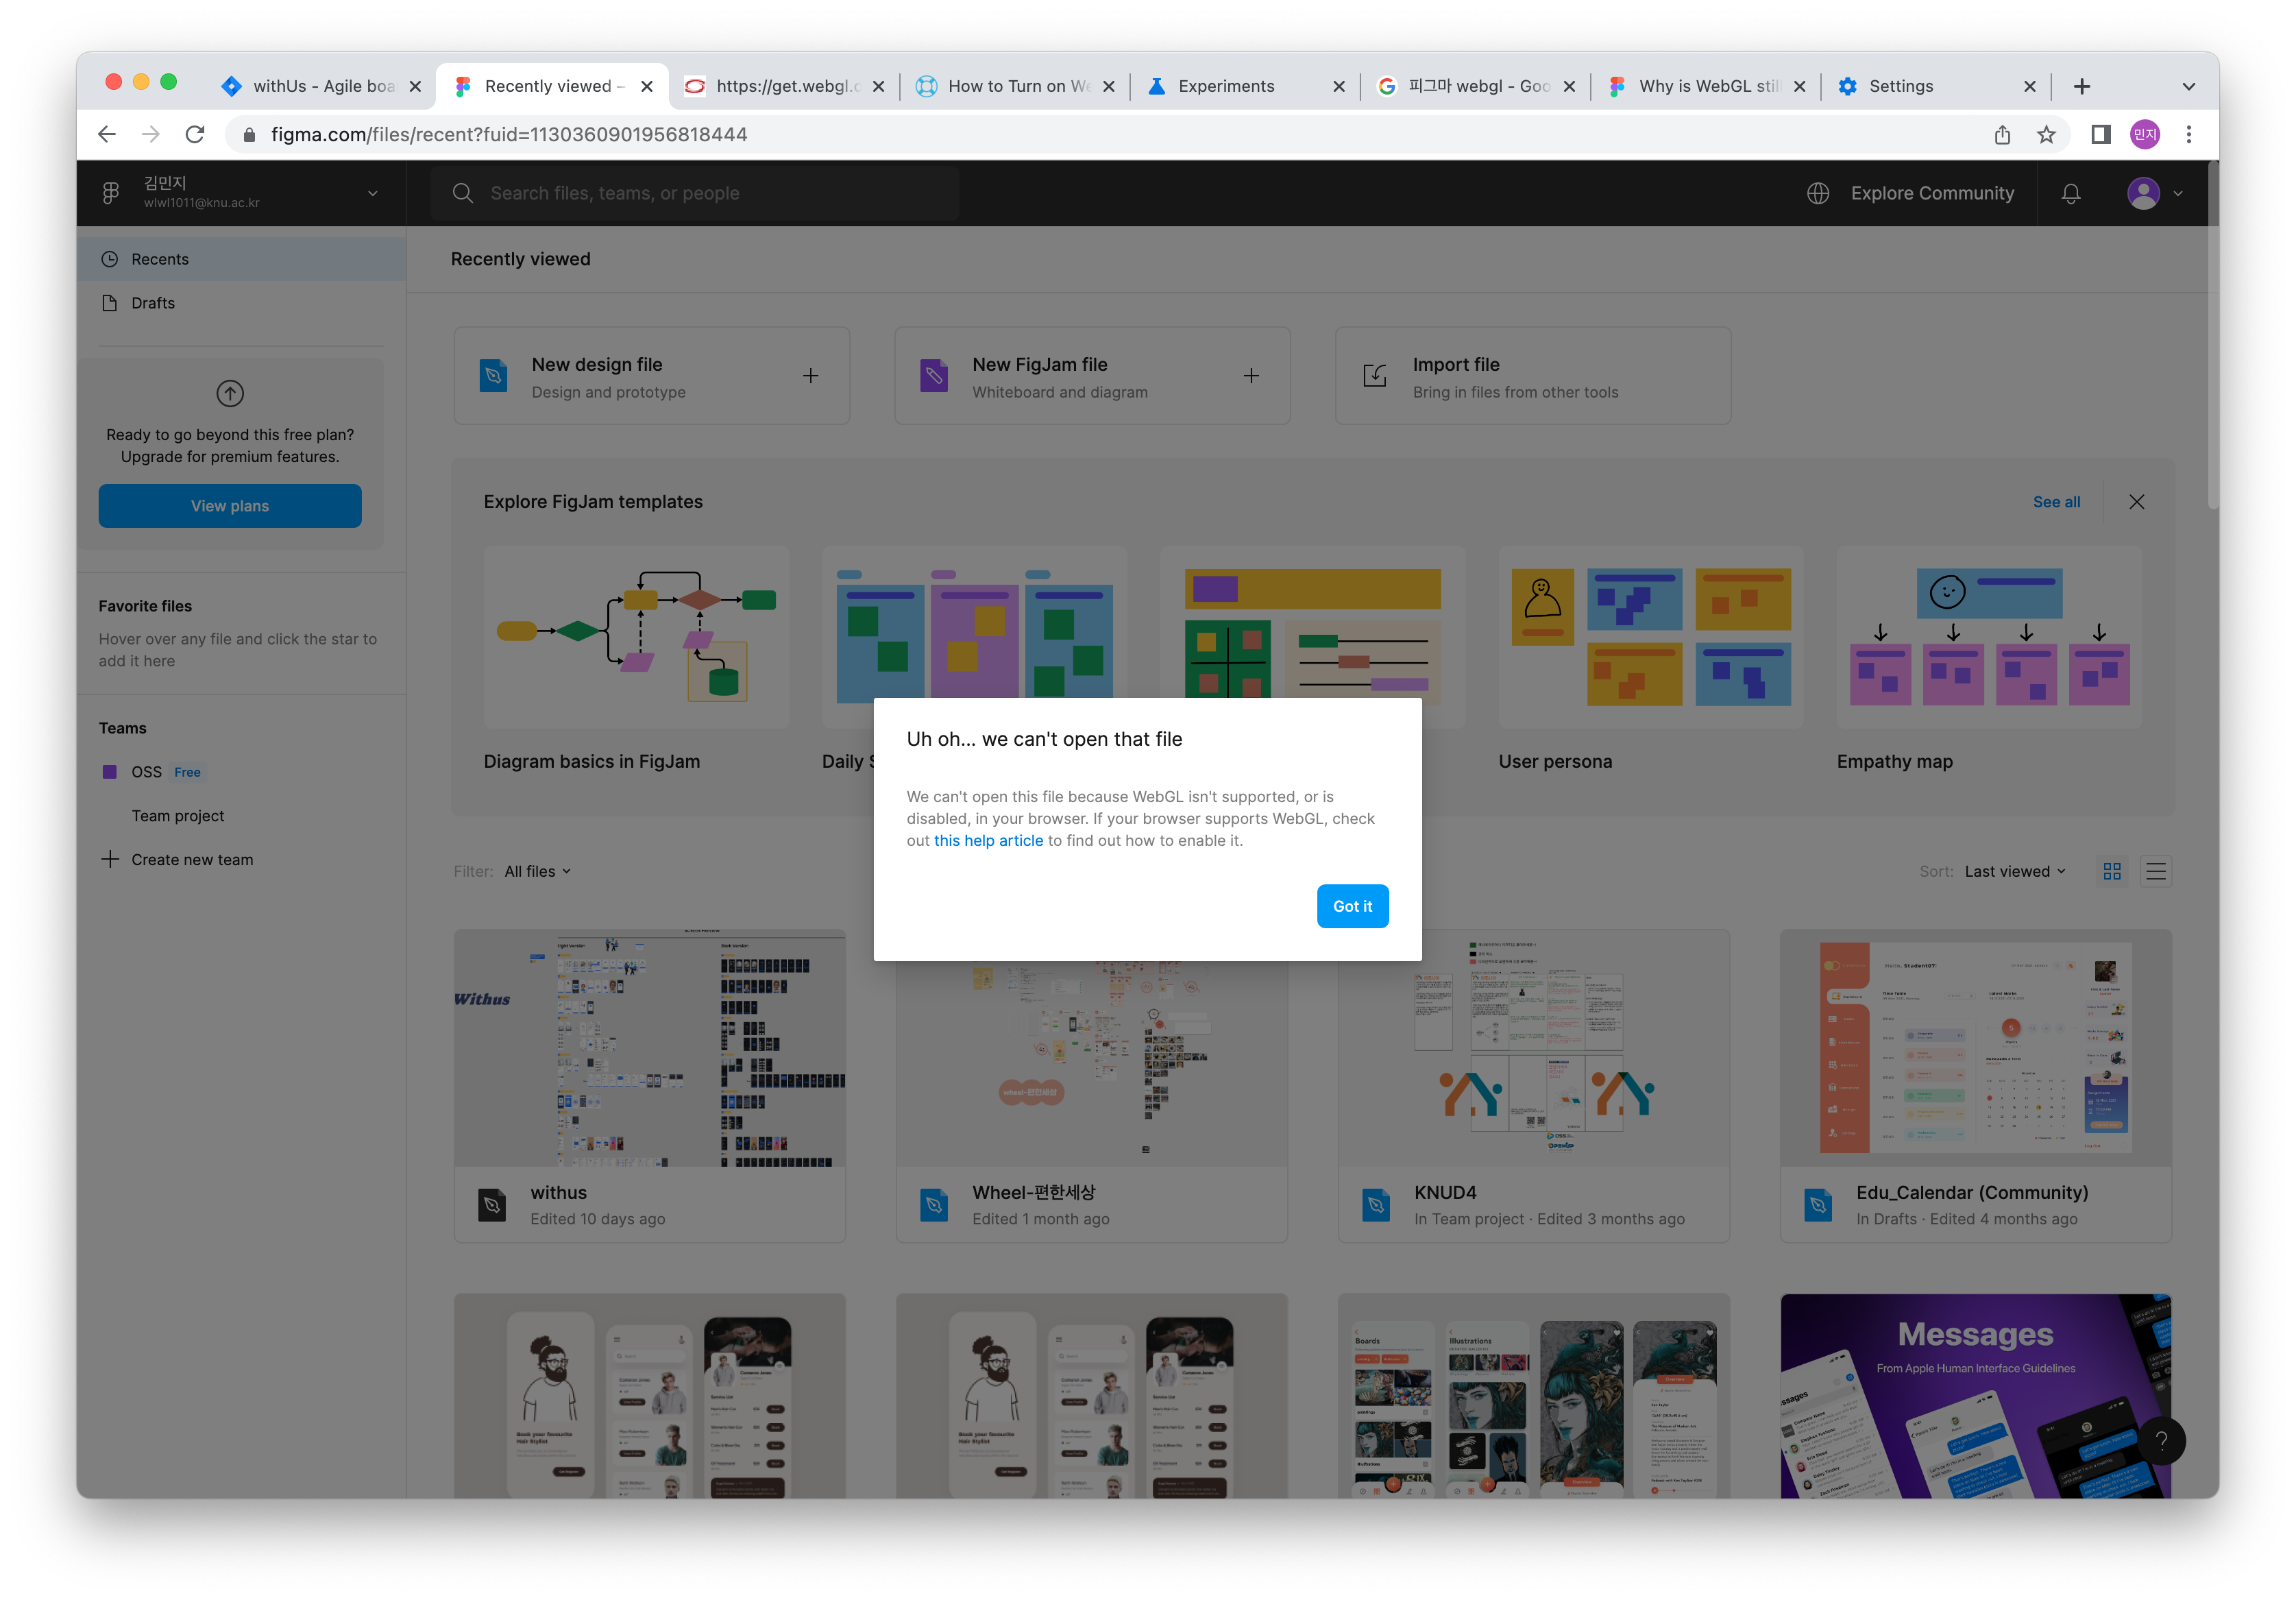This screenshot has height=1600, width=2296.
Task: Create a New design file
Action: point(651,376)
